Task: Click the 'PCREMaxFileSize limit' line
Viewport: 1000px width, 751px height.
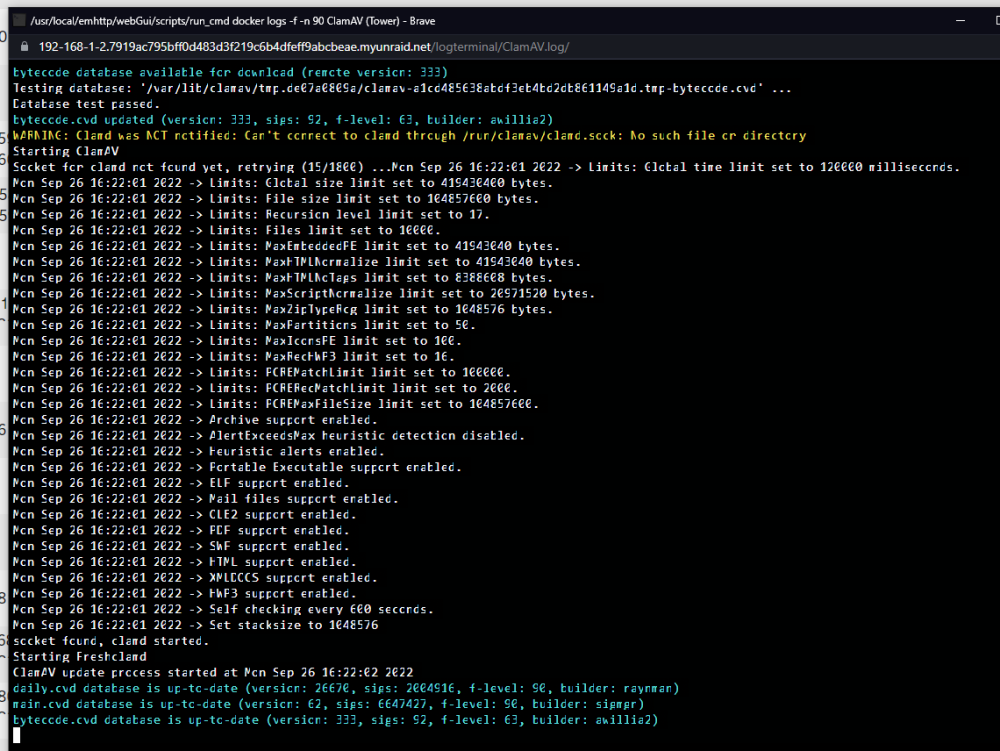Action: (x=276, y=404)
